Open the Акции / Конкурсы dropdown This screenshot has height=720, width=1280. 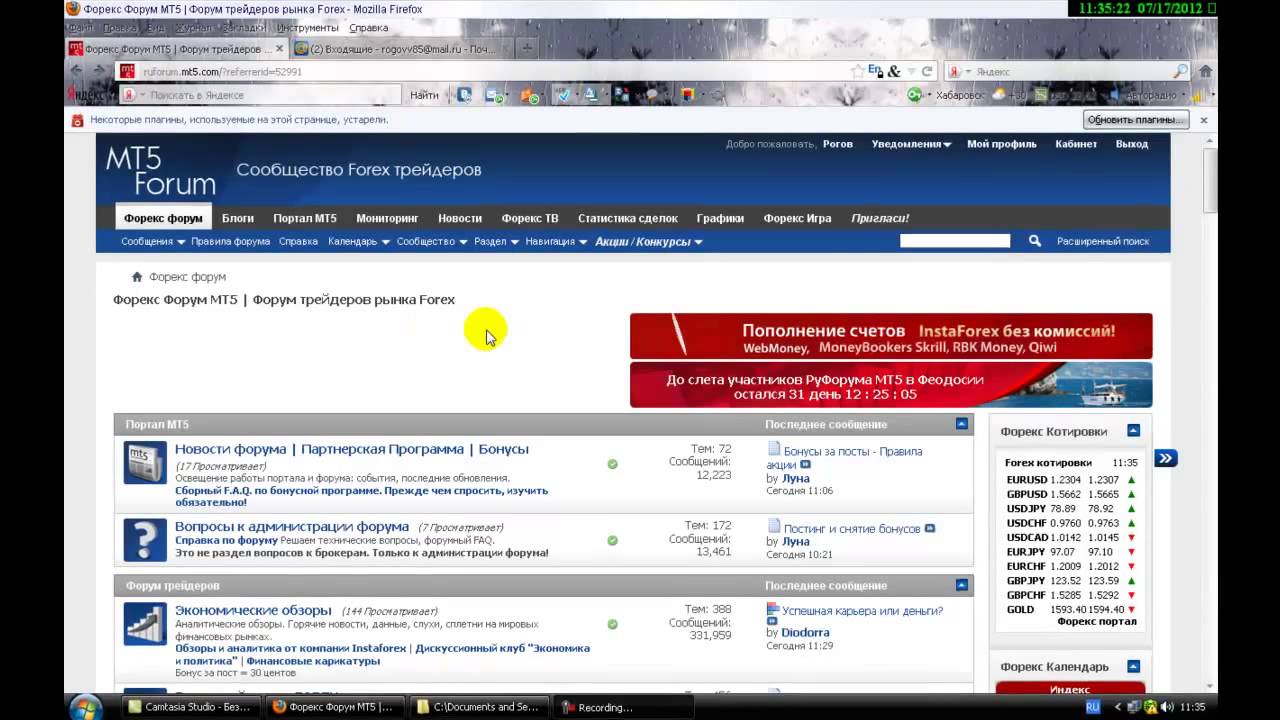(649, 241)
